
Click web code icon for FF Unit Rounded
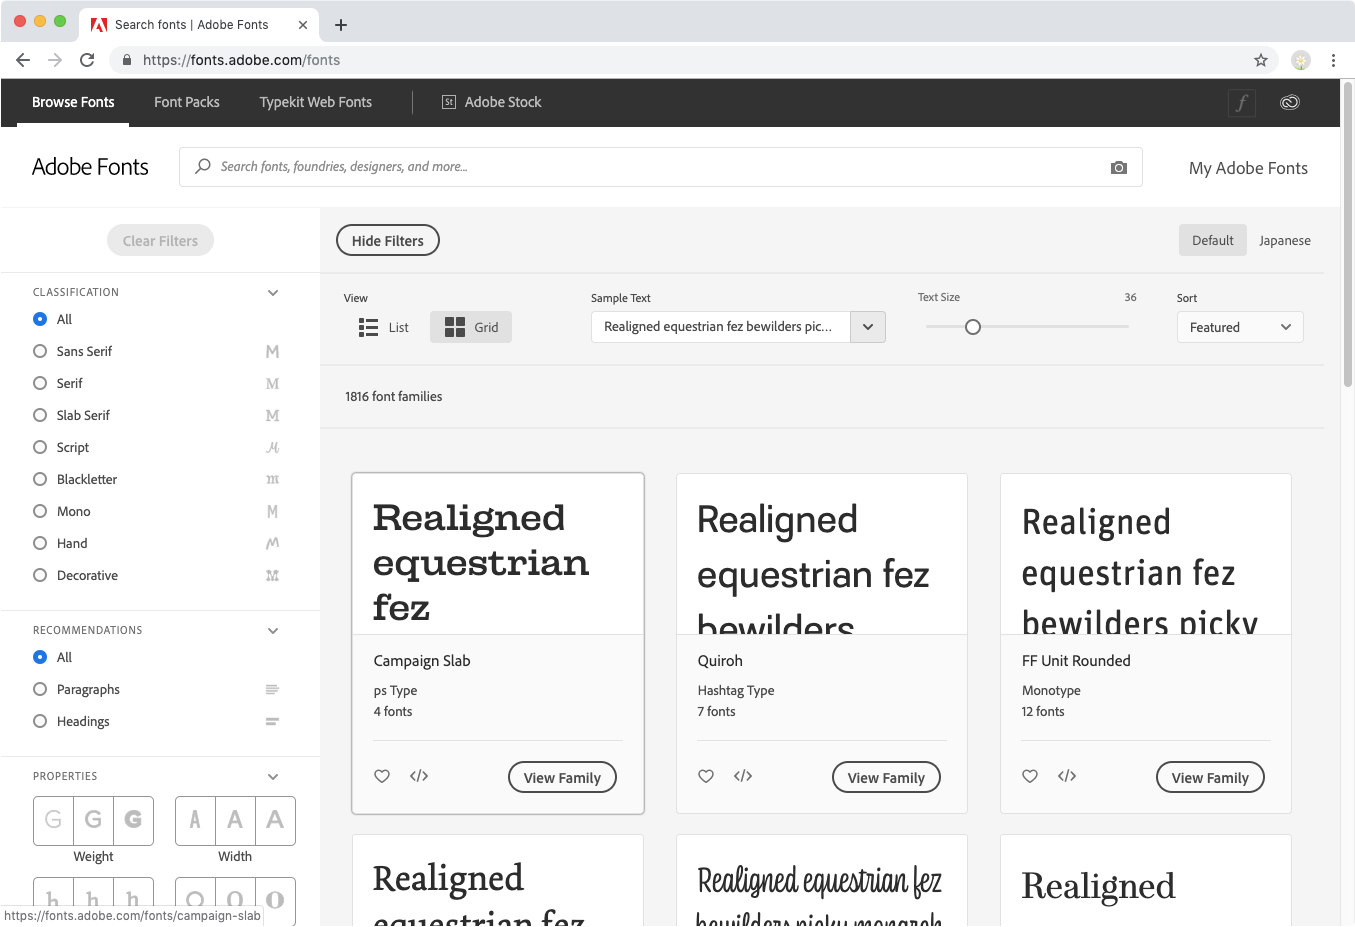click(1067, 776)
